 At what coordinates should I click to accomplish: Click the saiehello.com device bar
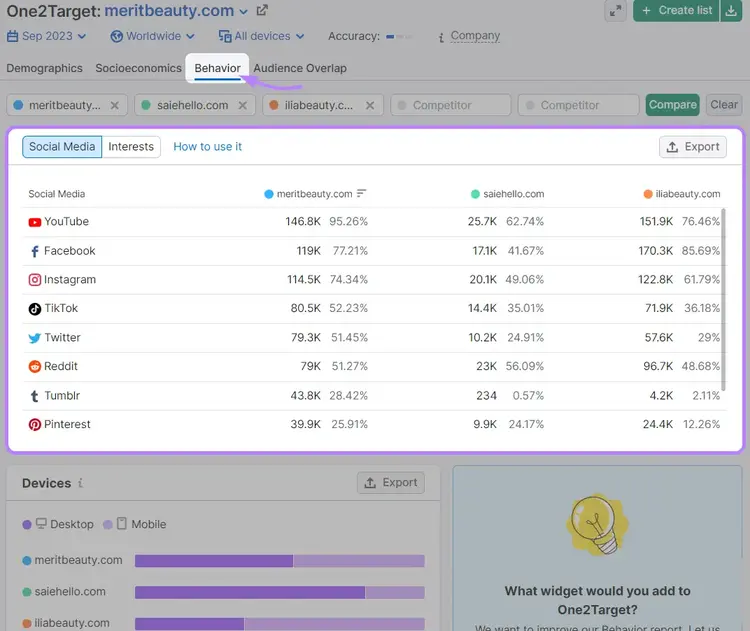click(x=280, y=592)
